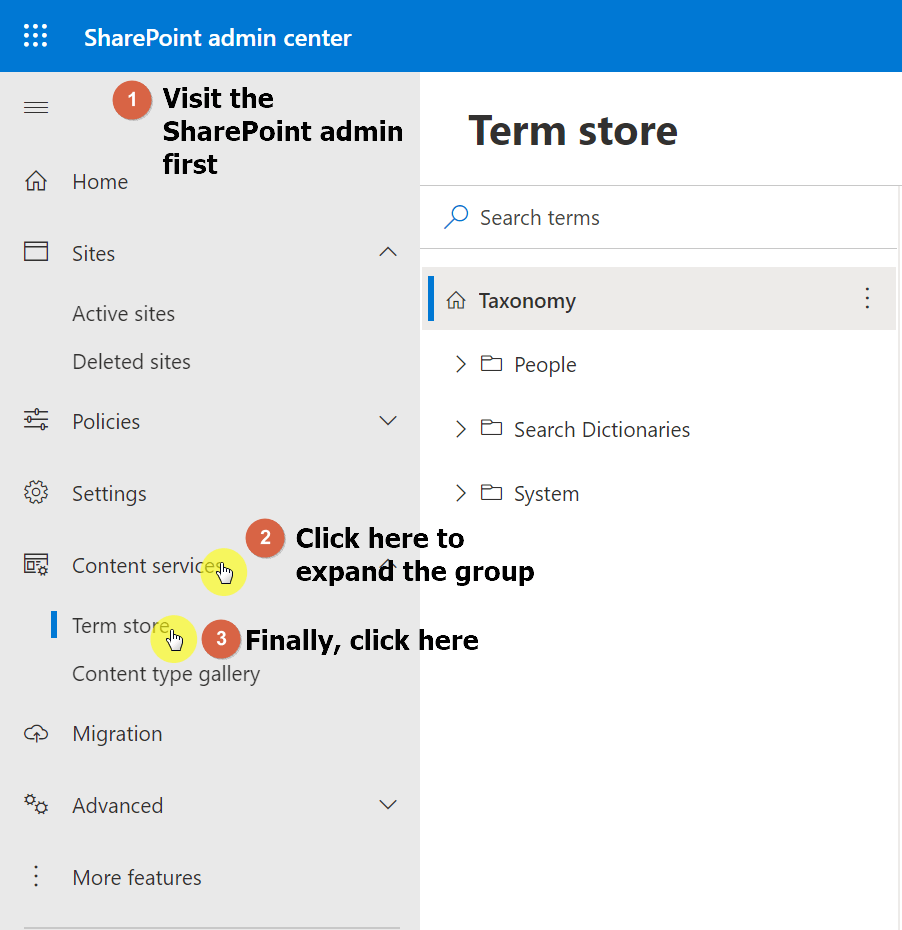Viewport: 902px width, 930px height.
Task: Click the search magnifier icon
Action: pos(456,217)
